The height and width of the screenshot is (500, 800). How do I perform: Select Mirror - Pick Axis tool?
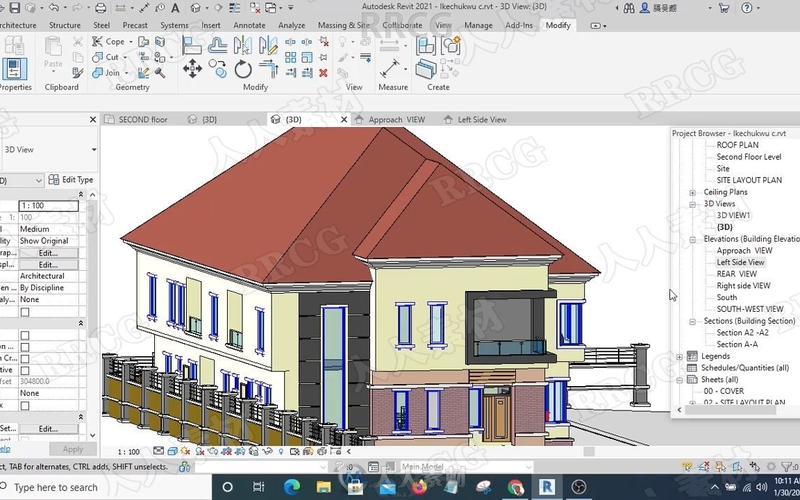pyautogui.click(x=243, y=45)
